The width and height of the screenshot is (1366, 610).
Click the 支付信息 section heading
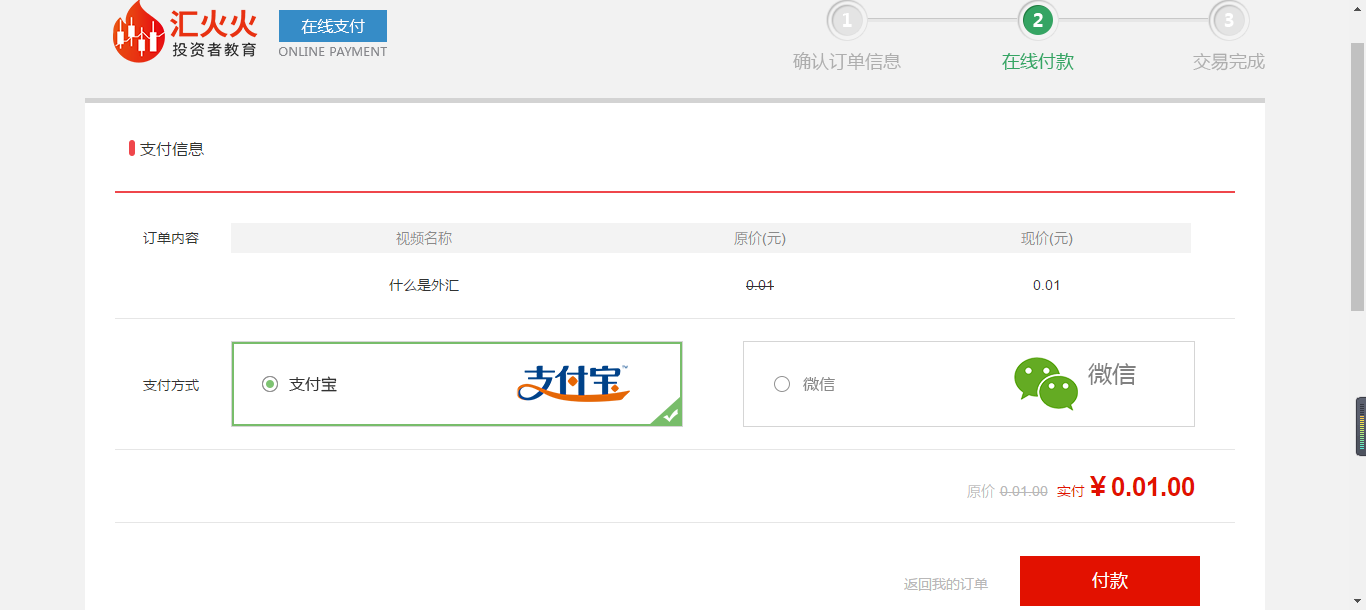172,149
